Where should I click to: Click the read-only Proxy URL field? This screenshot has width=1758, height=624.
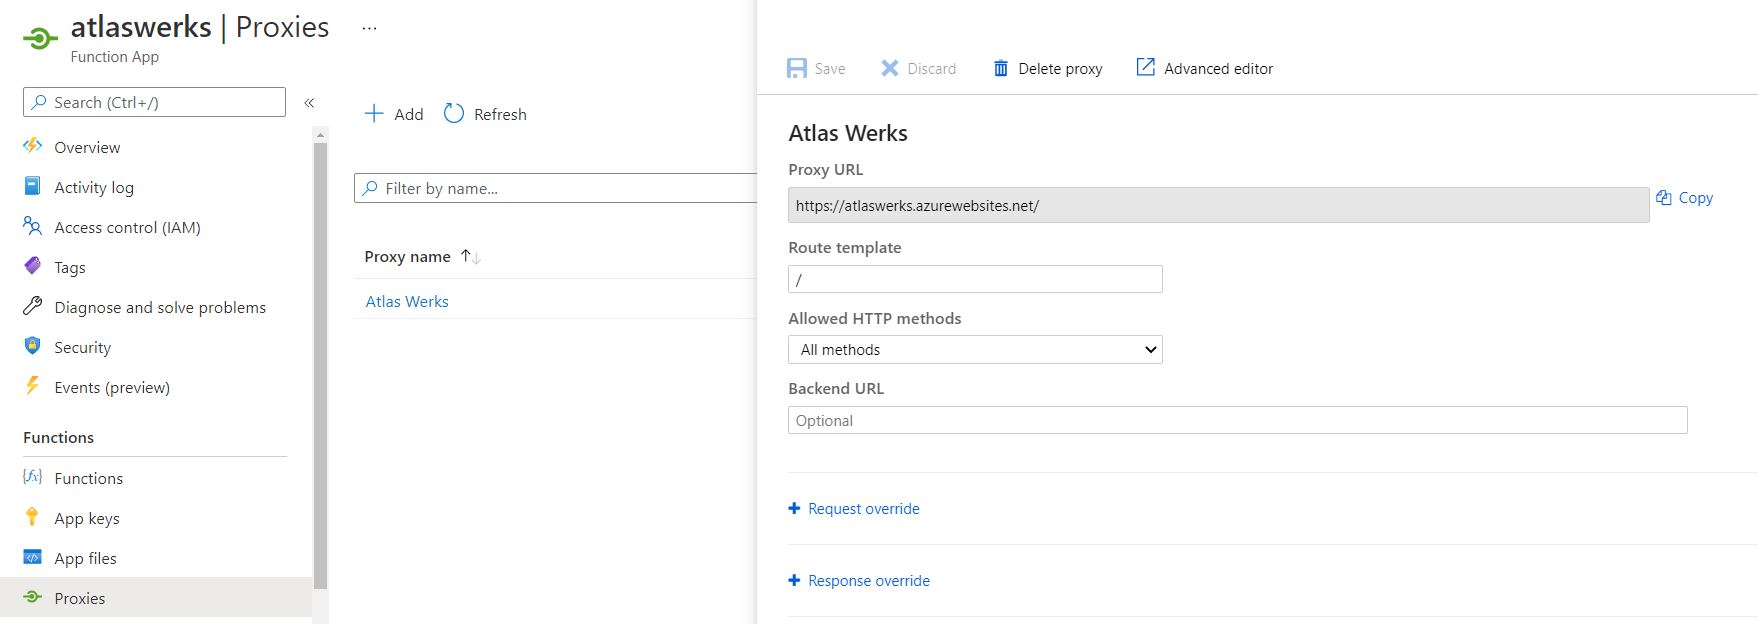pyautogui.click(x=1218, y=205)
